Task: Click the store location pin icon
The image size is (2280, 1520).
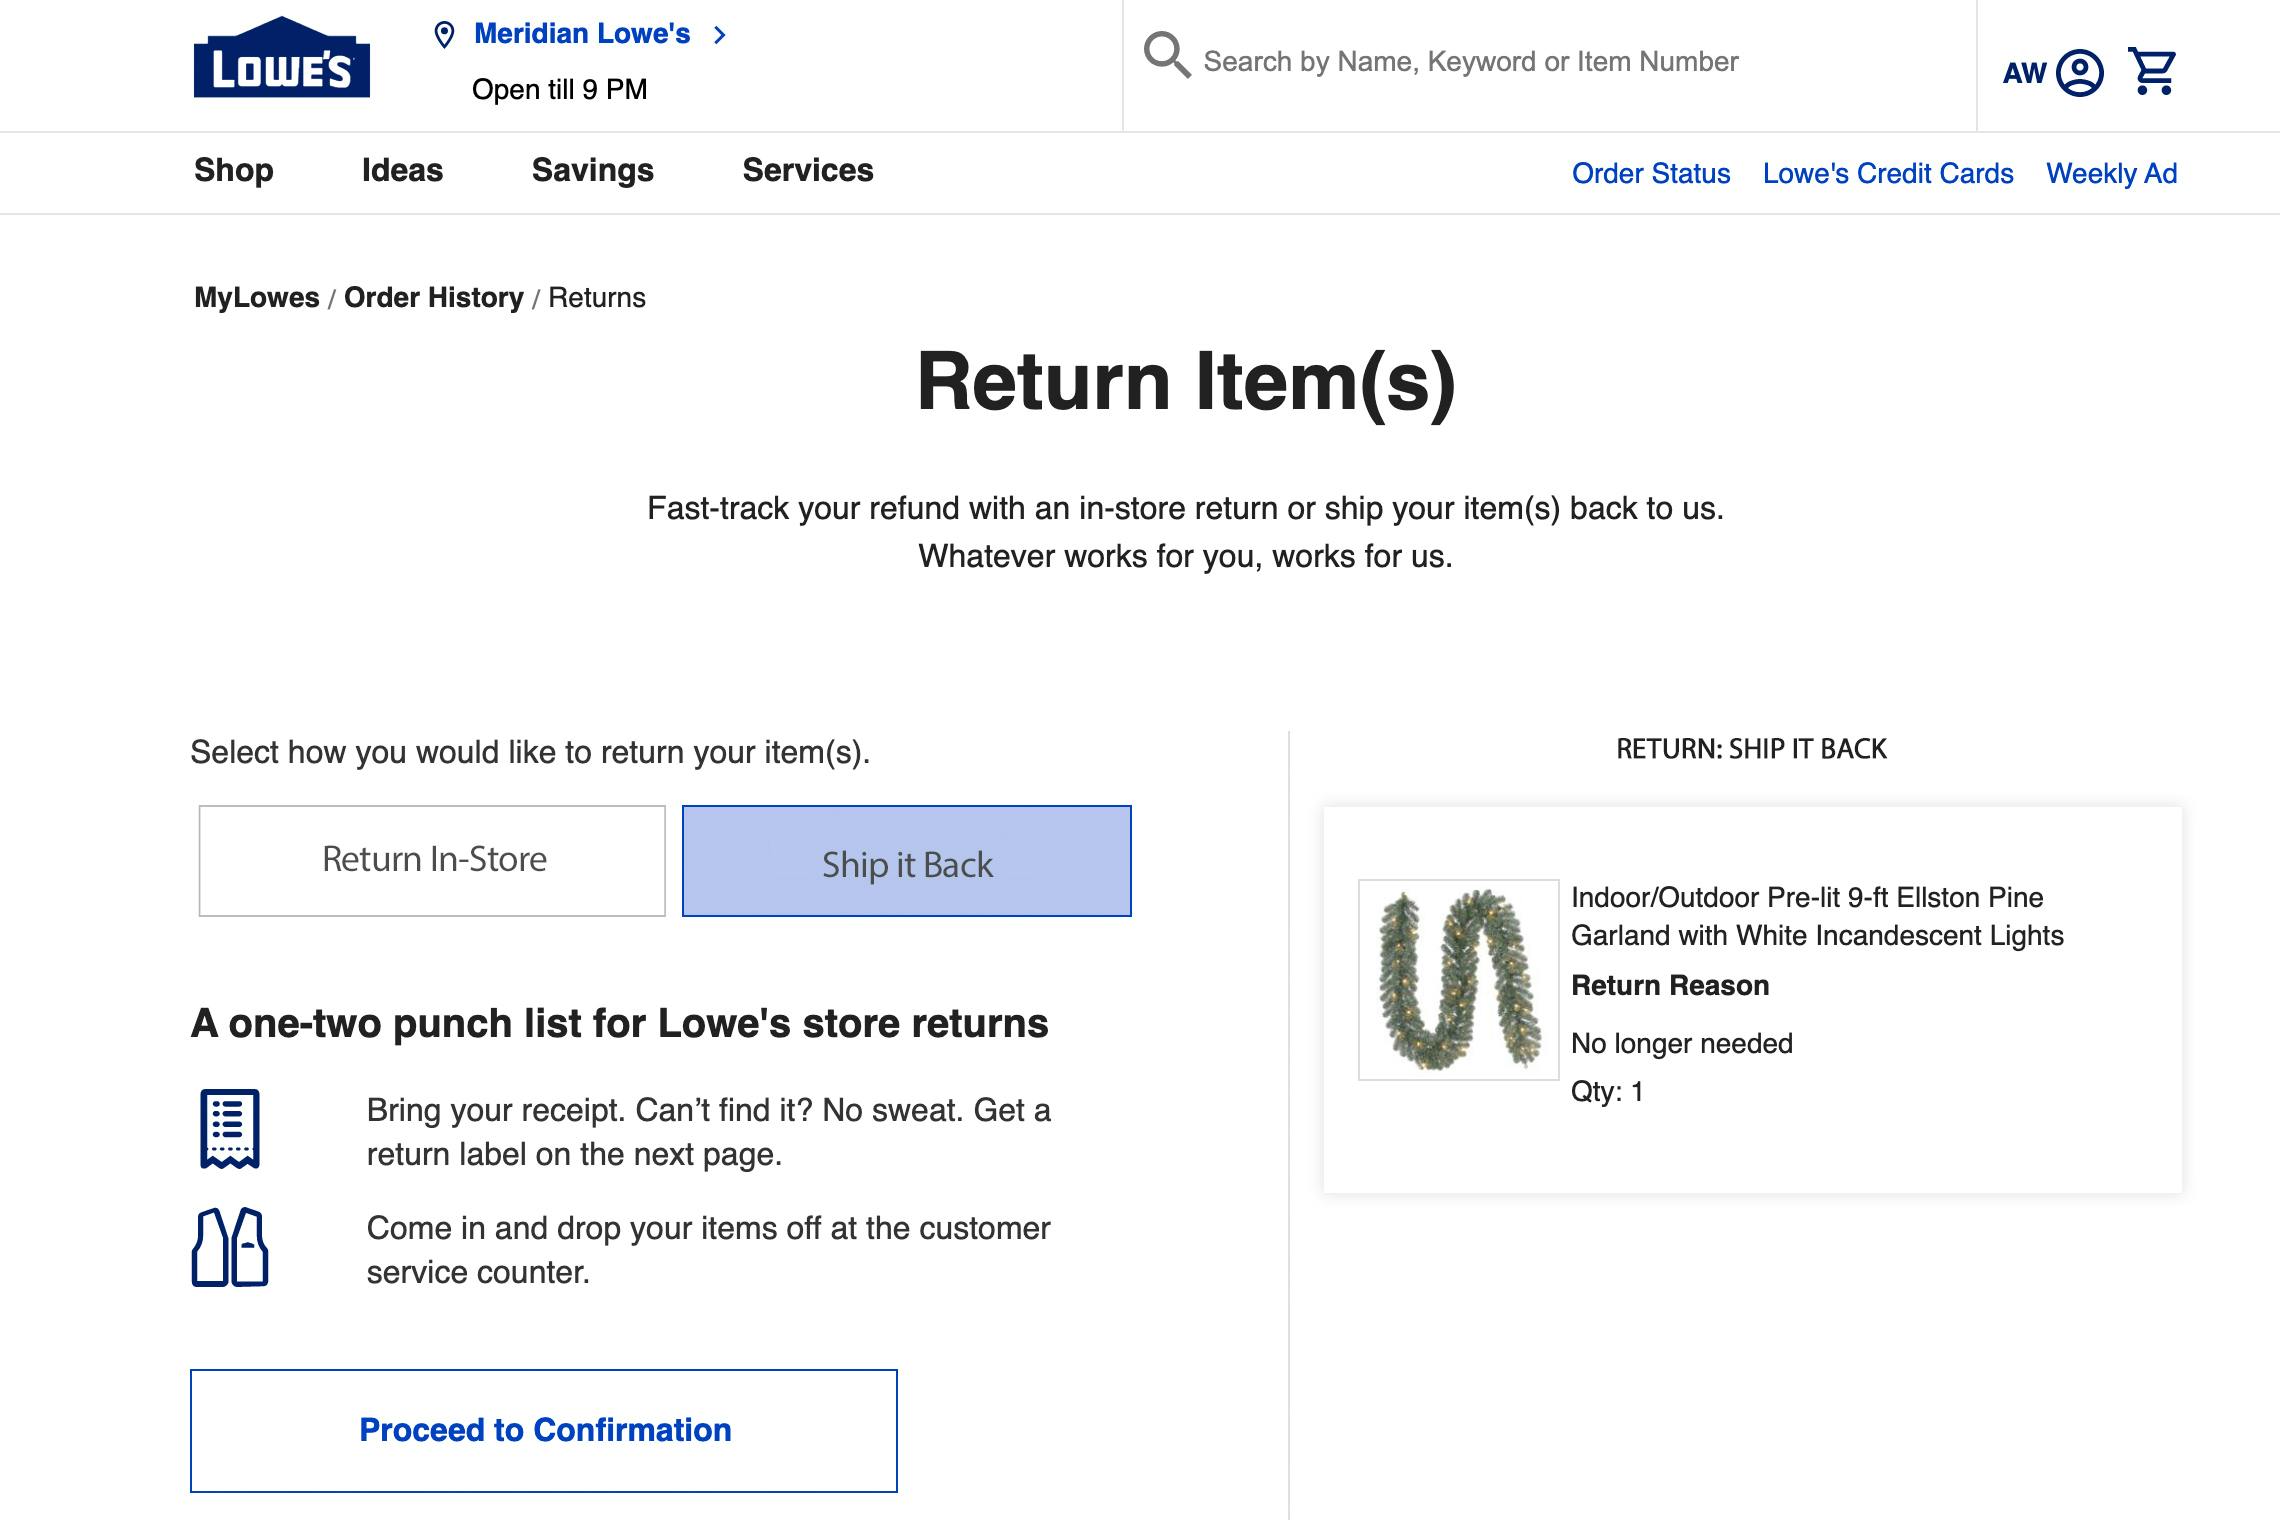Action: pyautogui.click(x=445, y=35)
